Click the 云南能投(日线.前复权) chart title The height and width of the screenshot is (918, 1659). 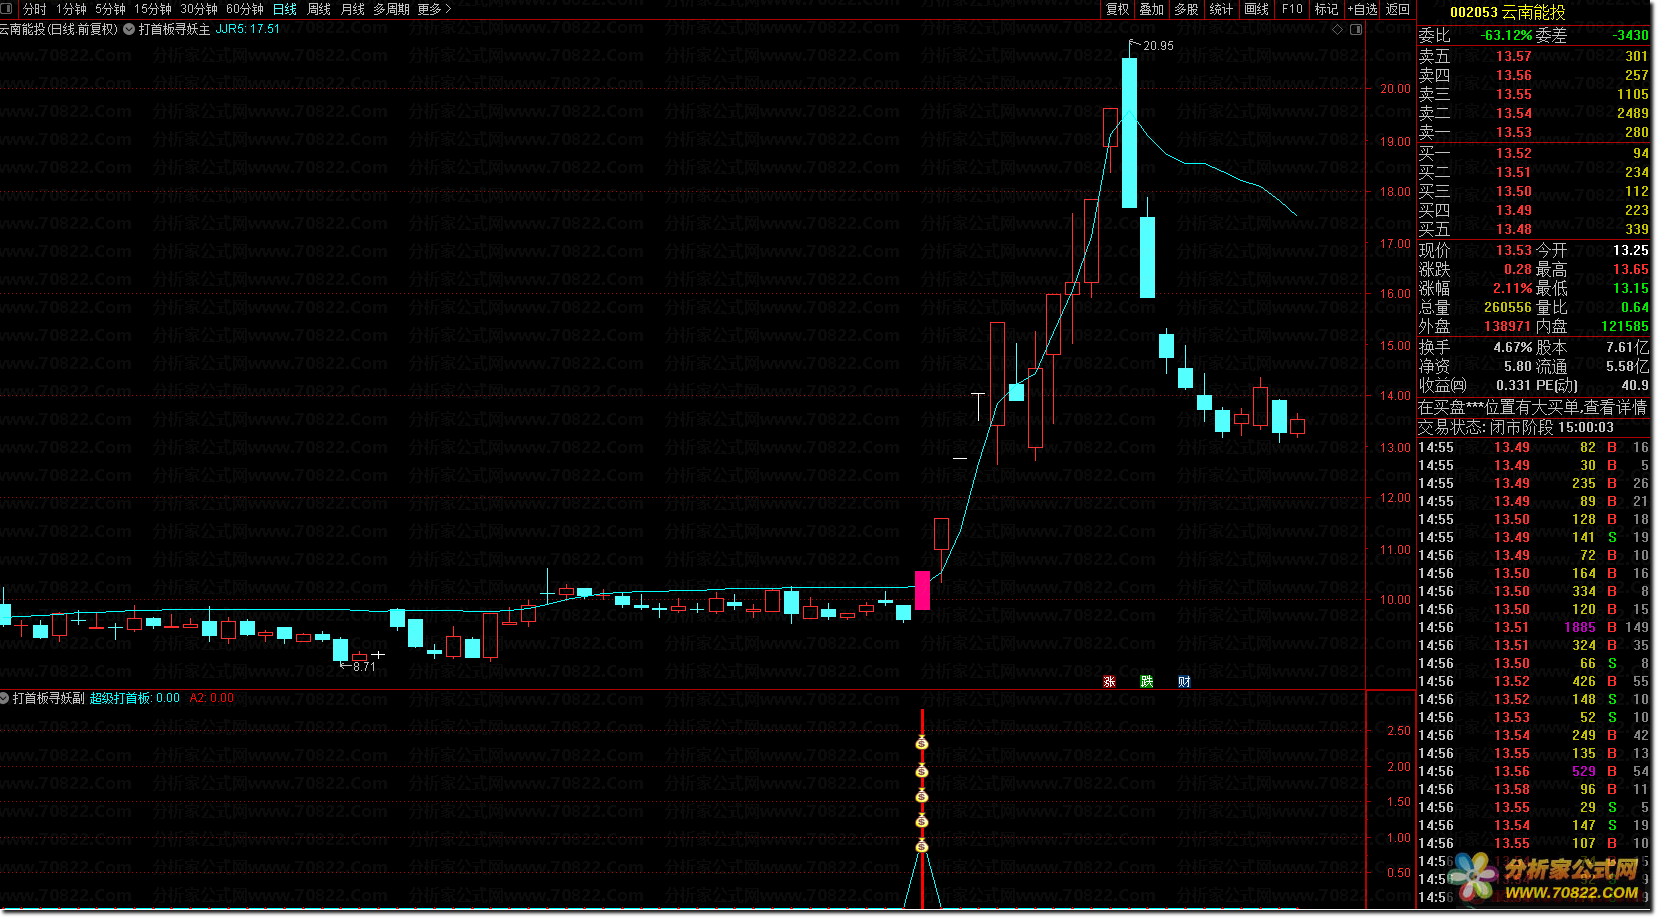[x=58, y=30]
